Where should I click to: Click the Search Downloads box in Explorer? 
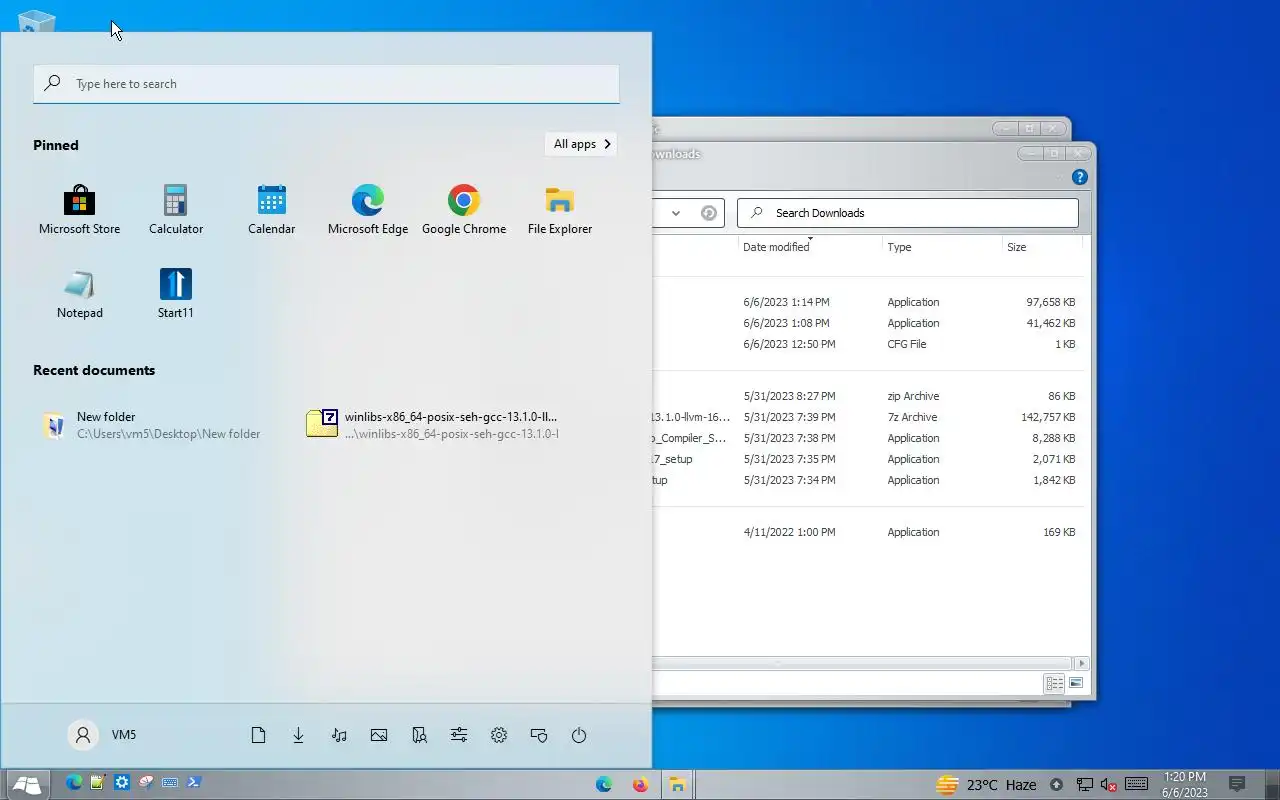coord(908,213)
